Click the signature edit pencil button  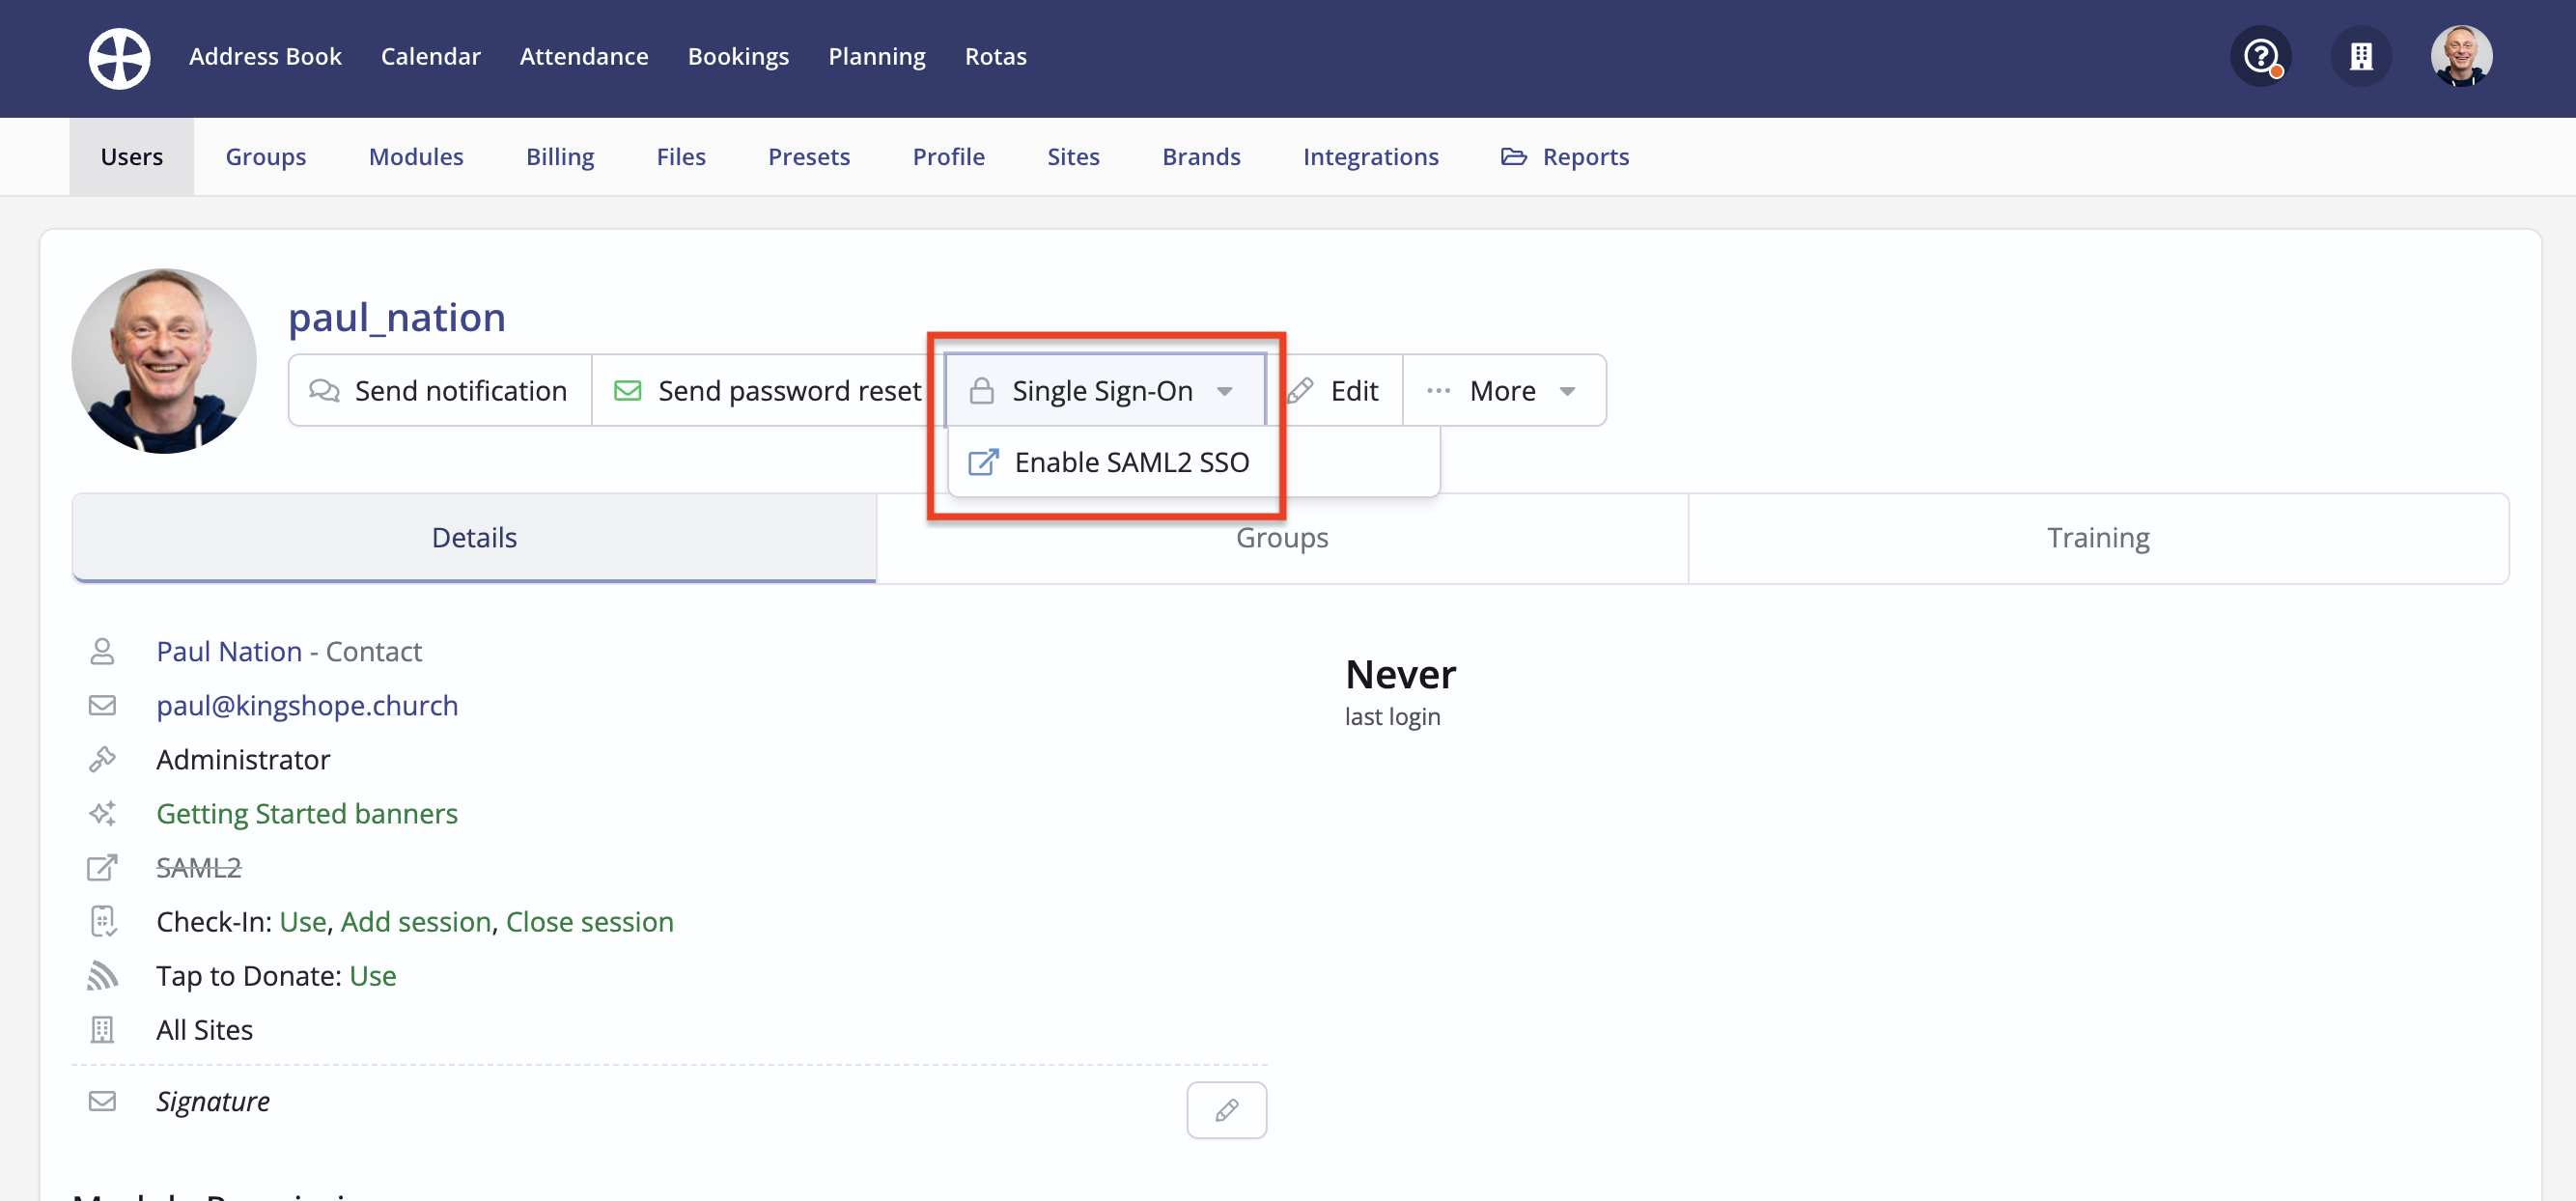(x=1226, y=1109)
